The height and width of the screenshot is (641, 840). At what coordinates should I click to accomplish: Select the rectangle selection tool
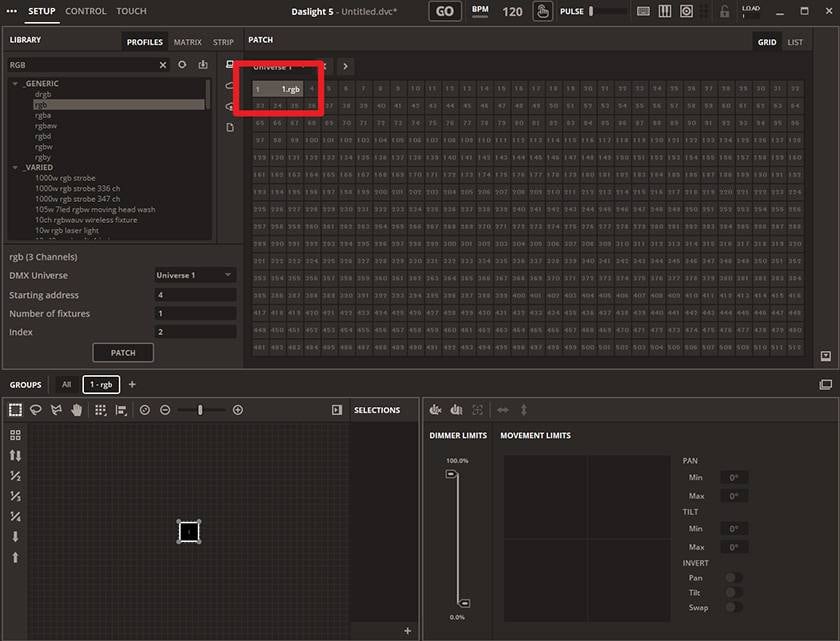click(x=15, y=410)
